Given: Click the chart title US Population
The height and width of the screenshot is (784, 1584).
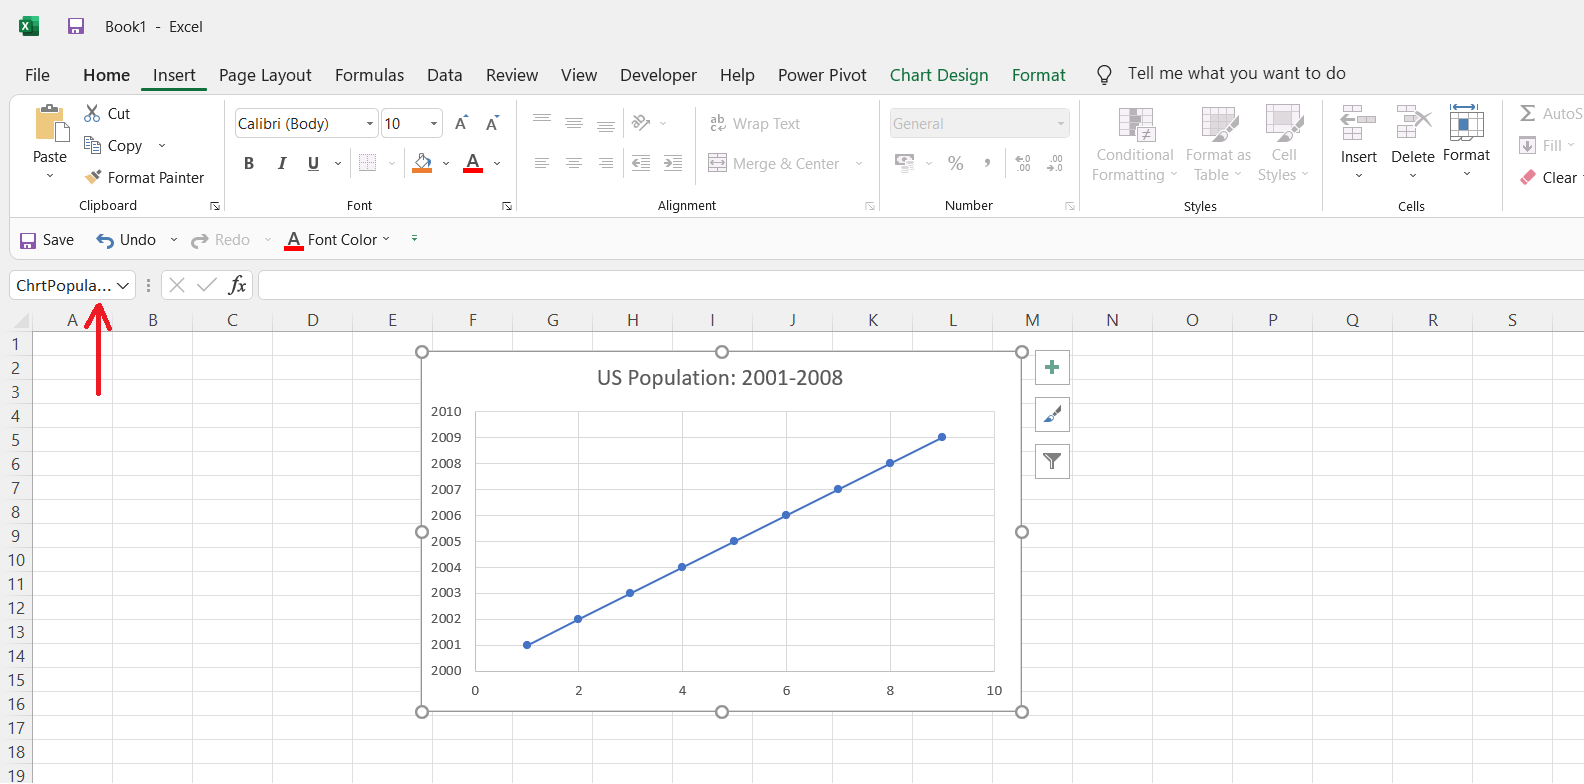Looking at the screenshot, I should pyautogui.click(x=719, y=378).
